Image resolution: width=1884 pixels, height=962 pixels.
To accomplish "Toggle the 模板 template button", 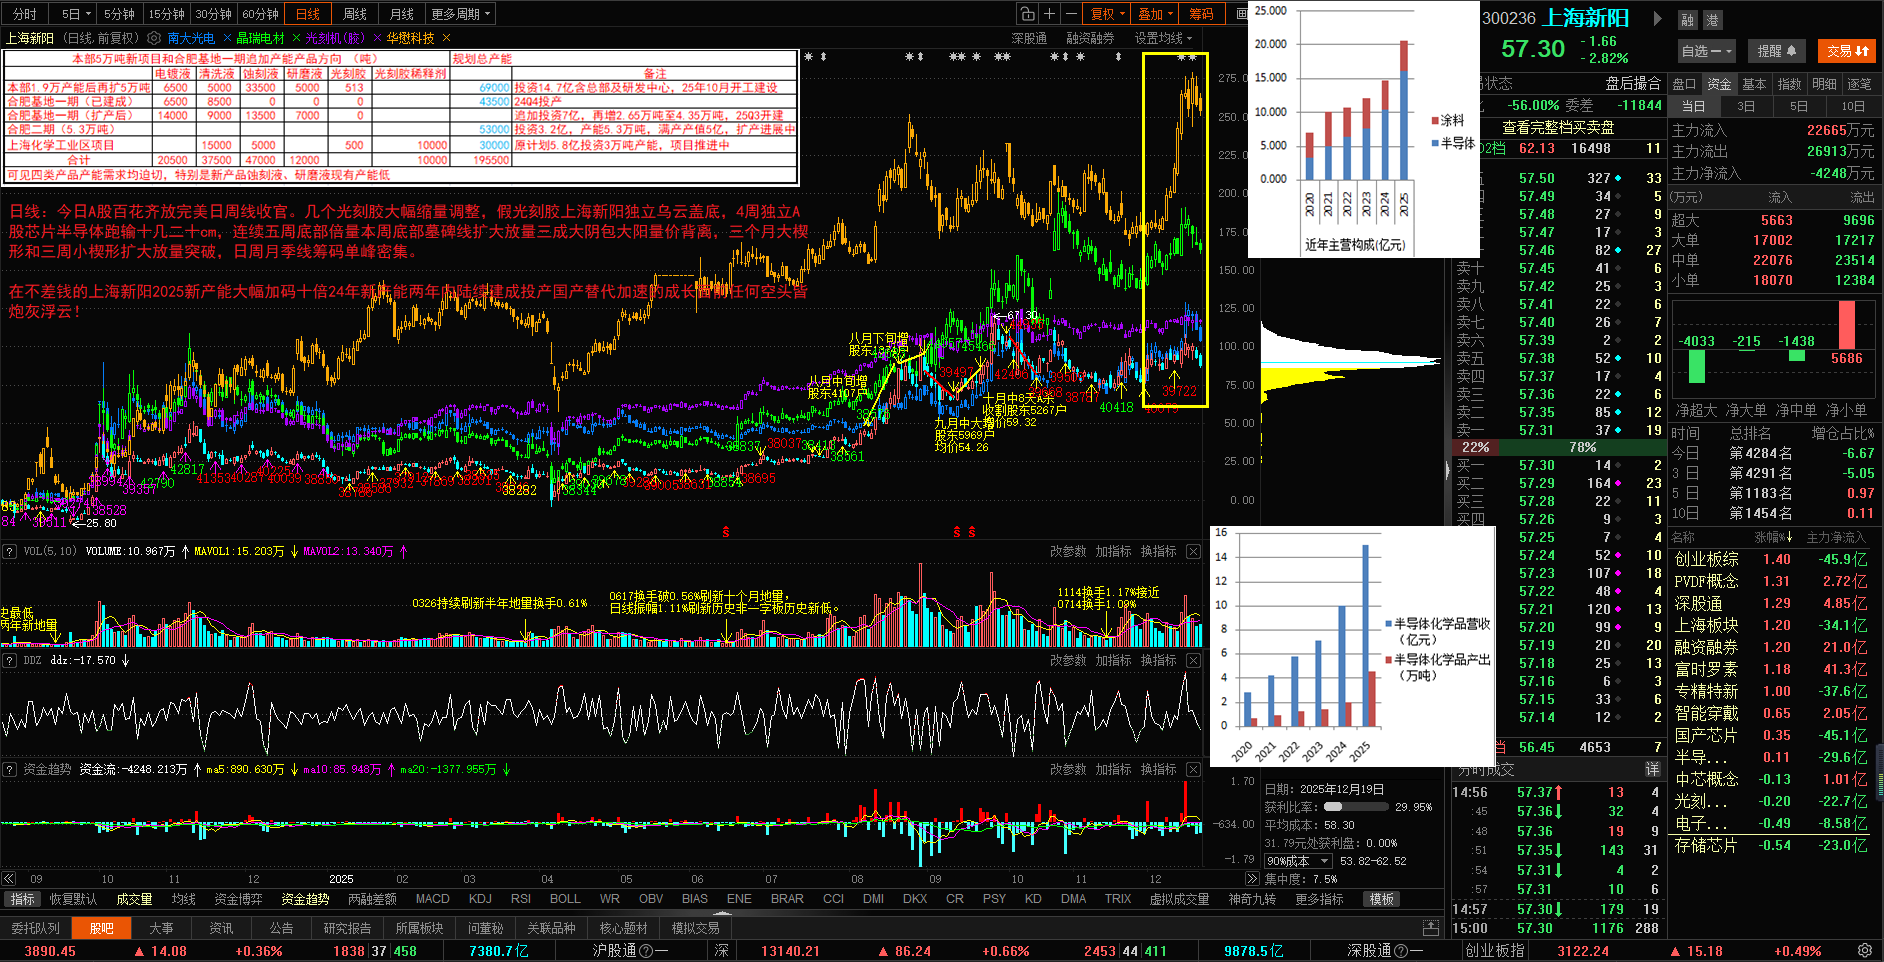I will pos(1382,899).
